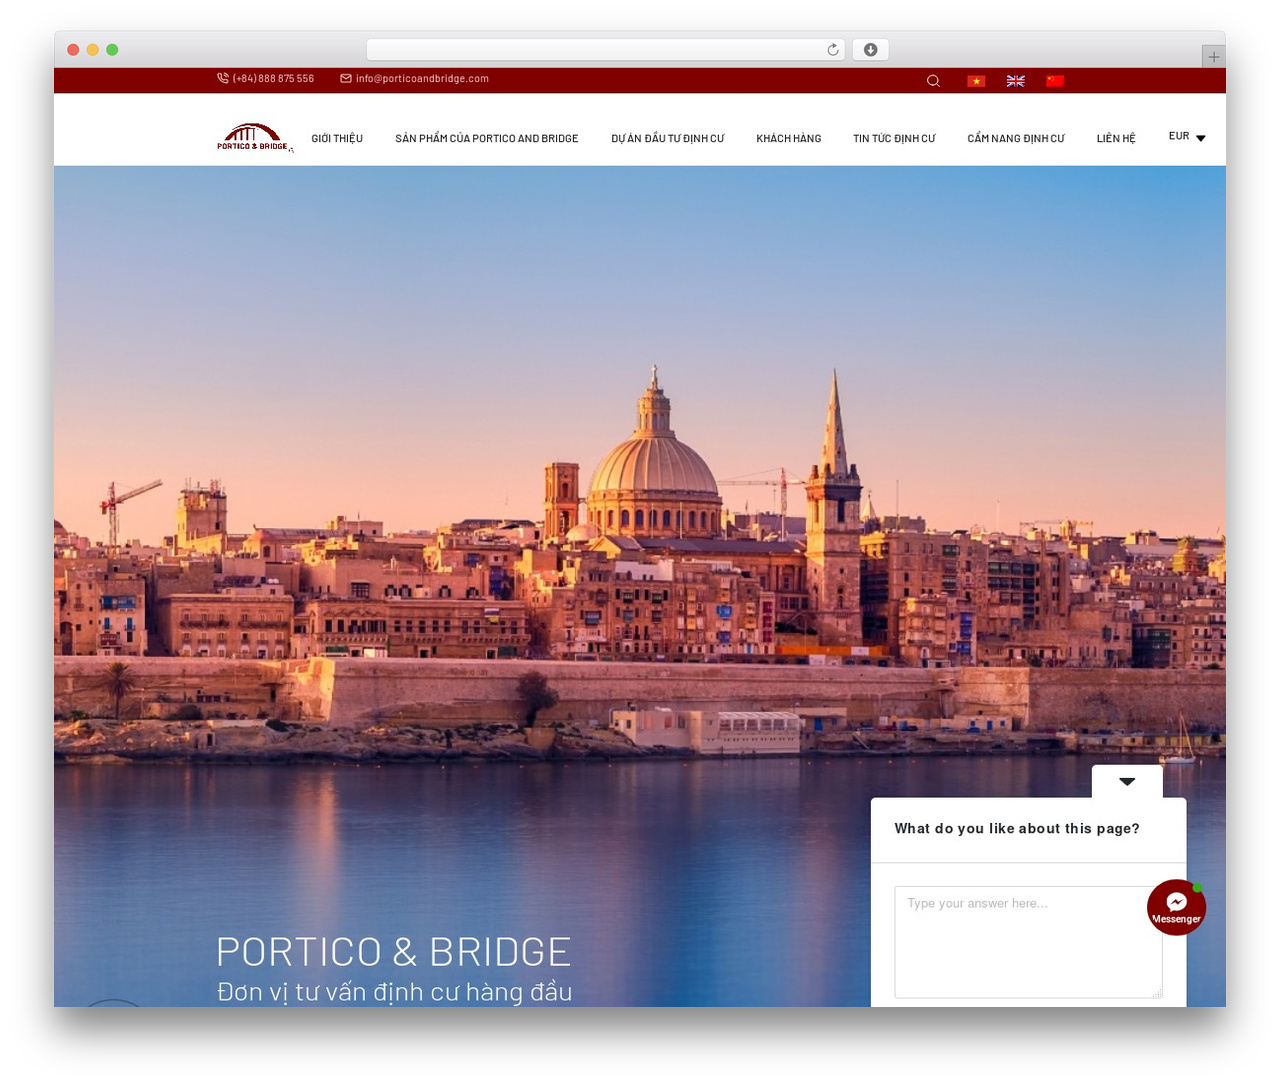Click the 'Type your answer here...' feedback box
Viewport: 1280px width, 1084px height.
pyautogui.click(x=1028, y=942)
